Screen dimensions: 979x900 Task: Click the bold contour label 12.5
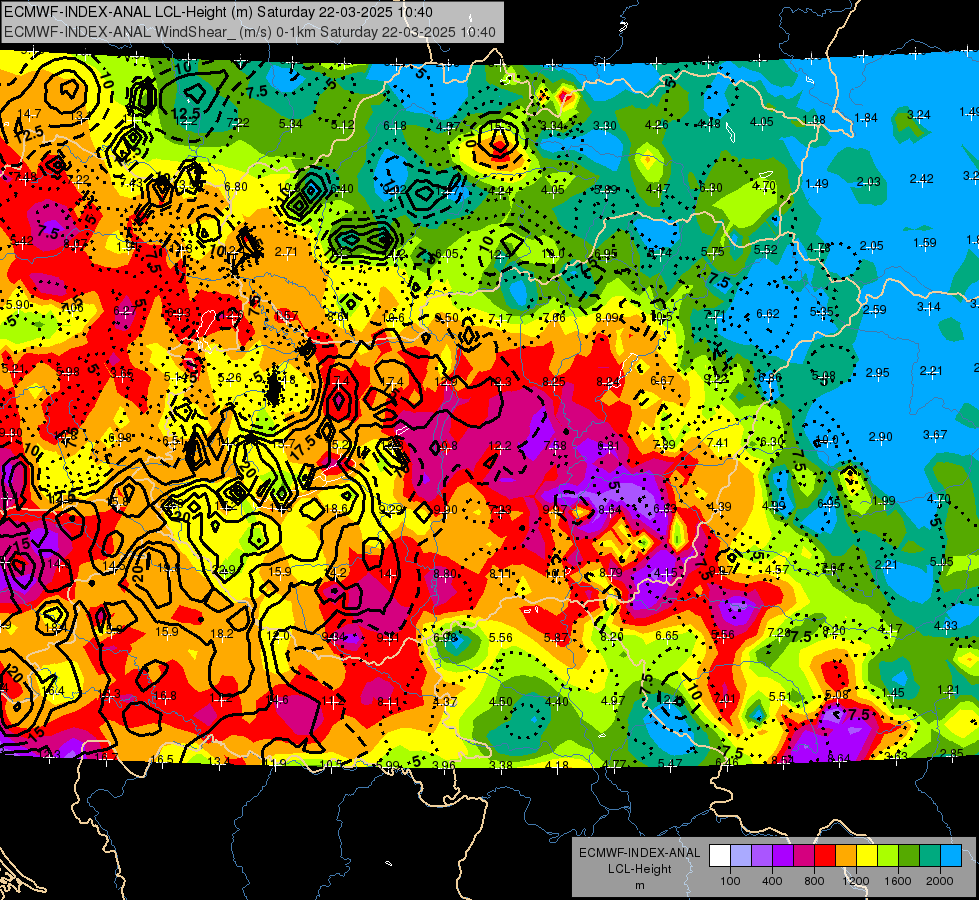click(x=185, y=113)
